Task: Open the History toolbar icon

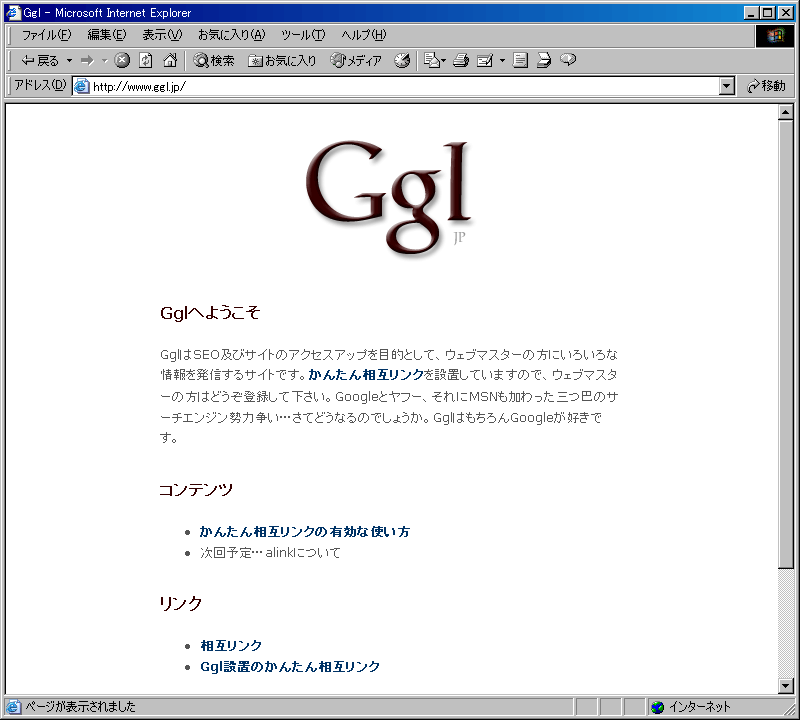Action: [x=402, y=61]
